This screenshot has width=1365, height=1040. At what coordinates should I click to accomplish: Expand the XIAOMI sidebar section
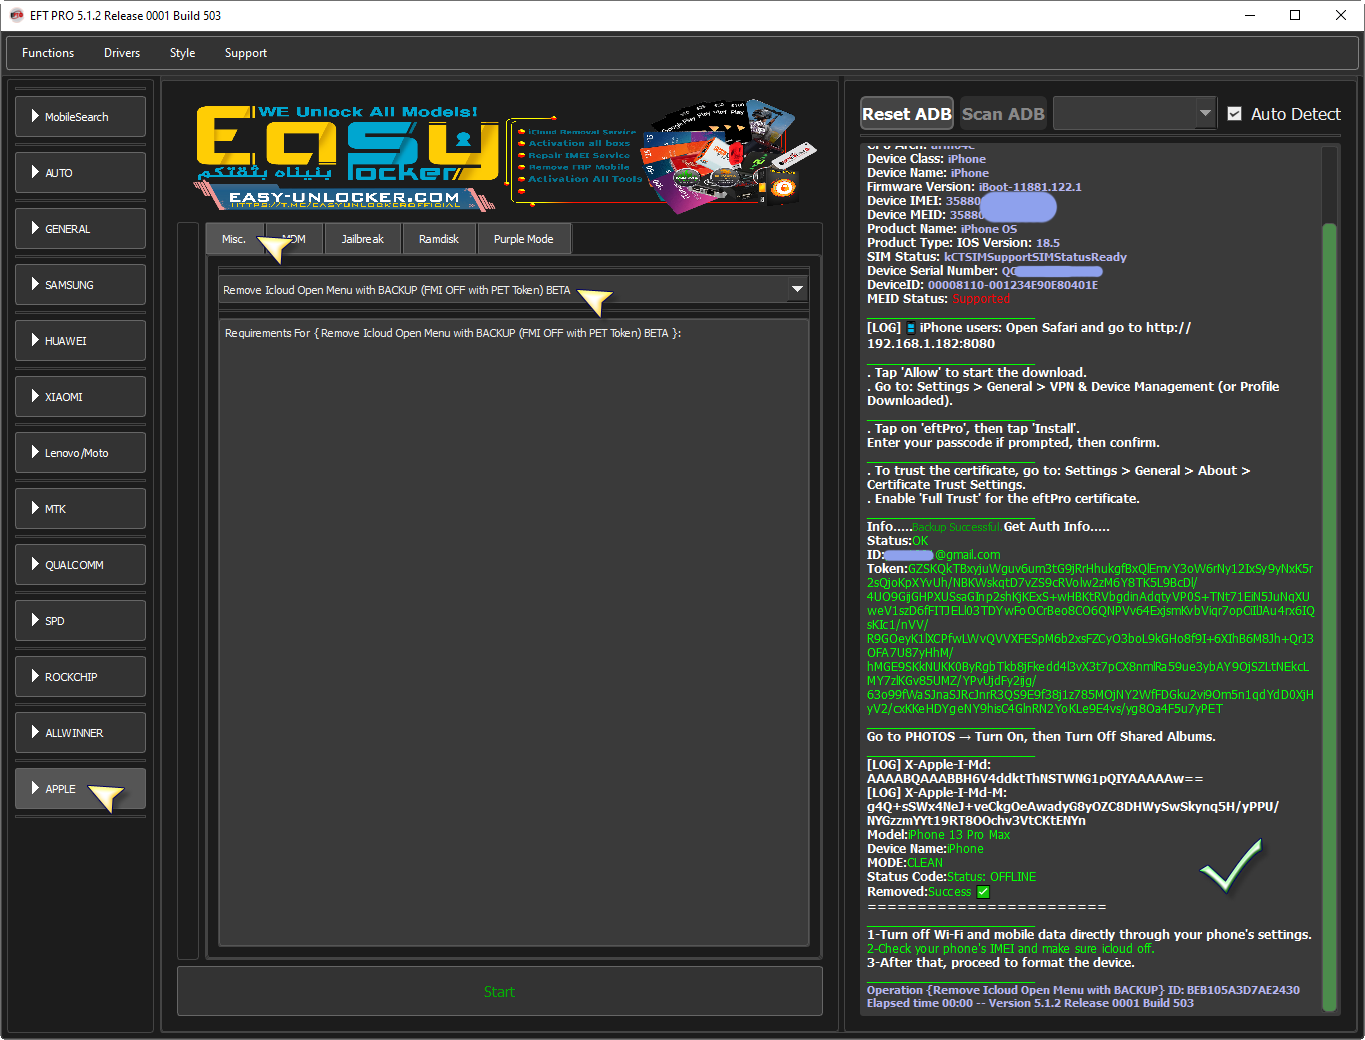pos(81,397)
